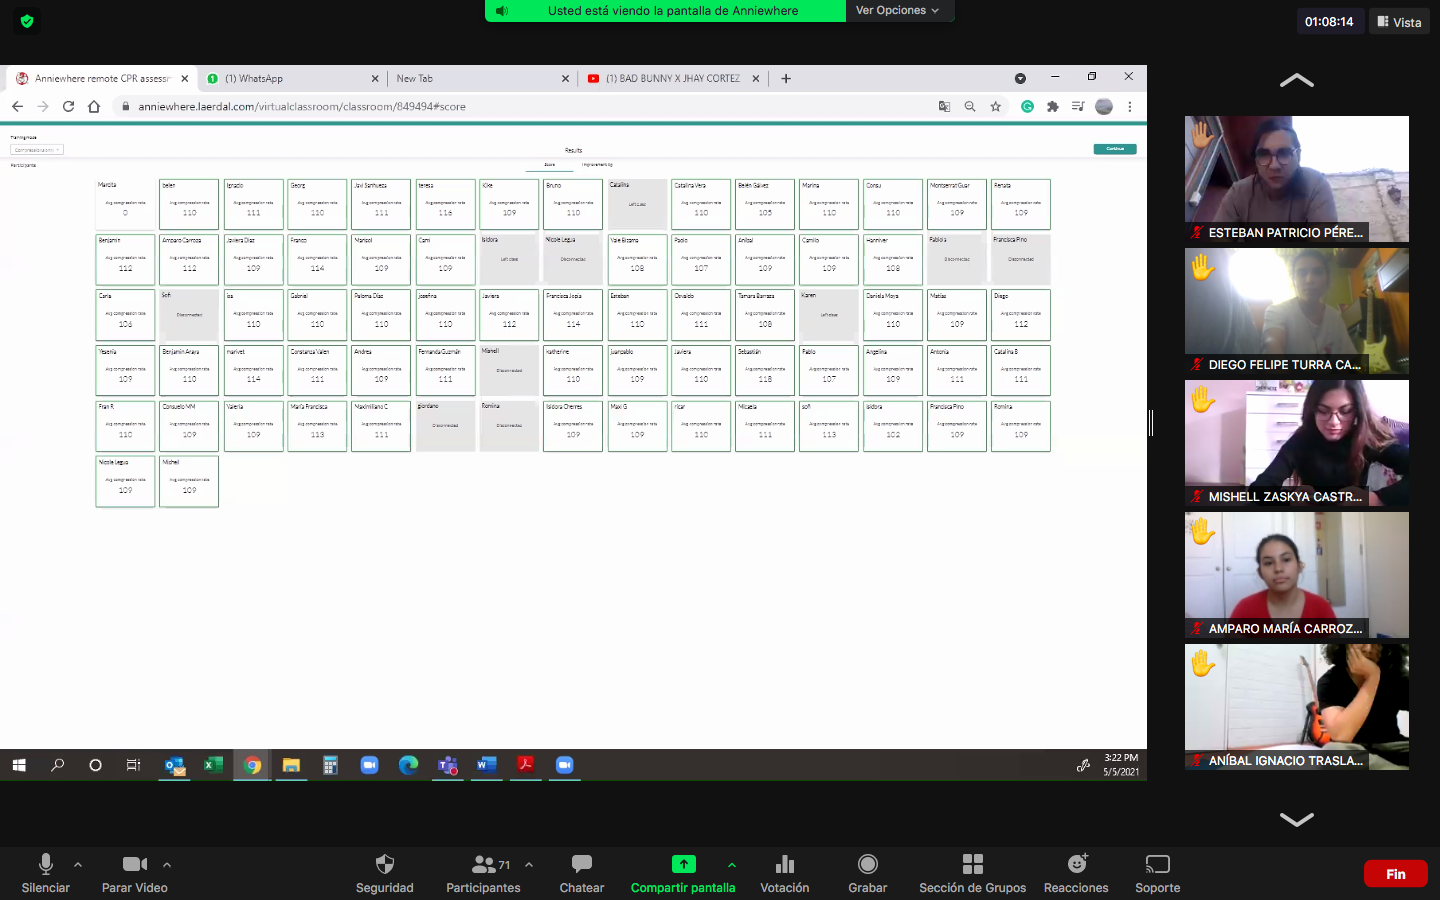The width and height of the screenshot is (1440, 900).
Task: Turn off camera with Parar Video
Action: 134,865
